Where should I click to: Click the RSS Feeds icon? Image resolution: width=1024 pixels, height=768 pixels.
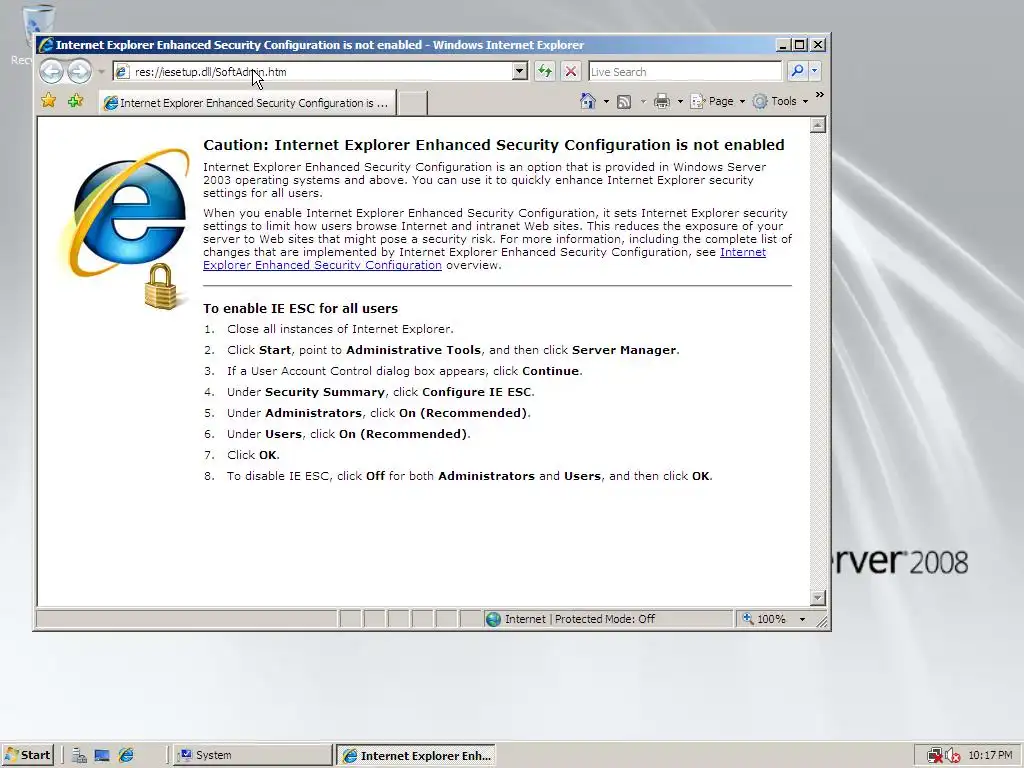(624, 102)
